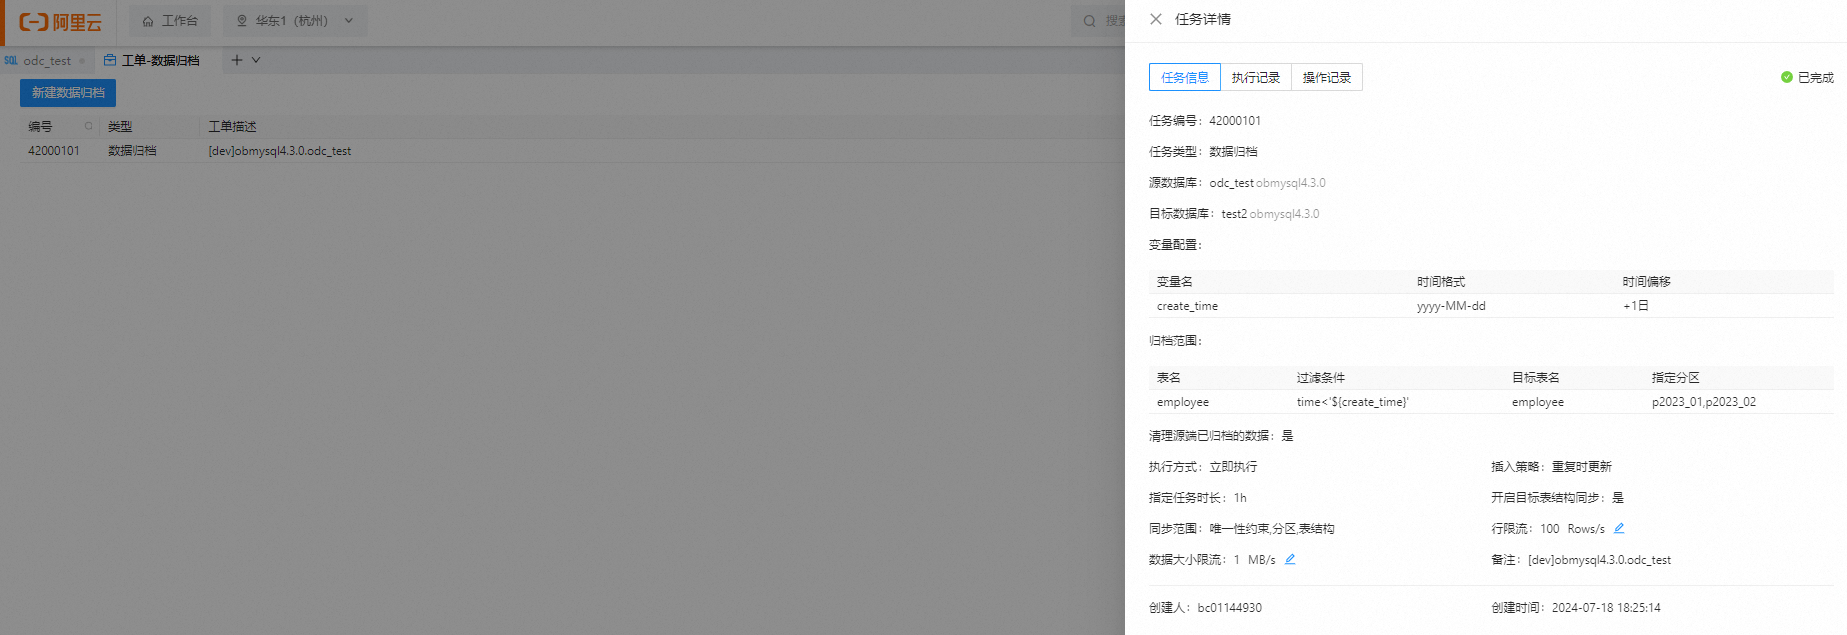Click the partition value p2023_01,p2023_02
The height and width of the screenshot is (635, 1847).
[x=1704, y=402]
